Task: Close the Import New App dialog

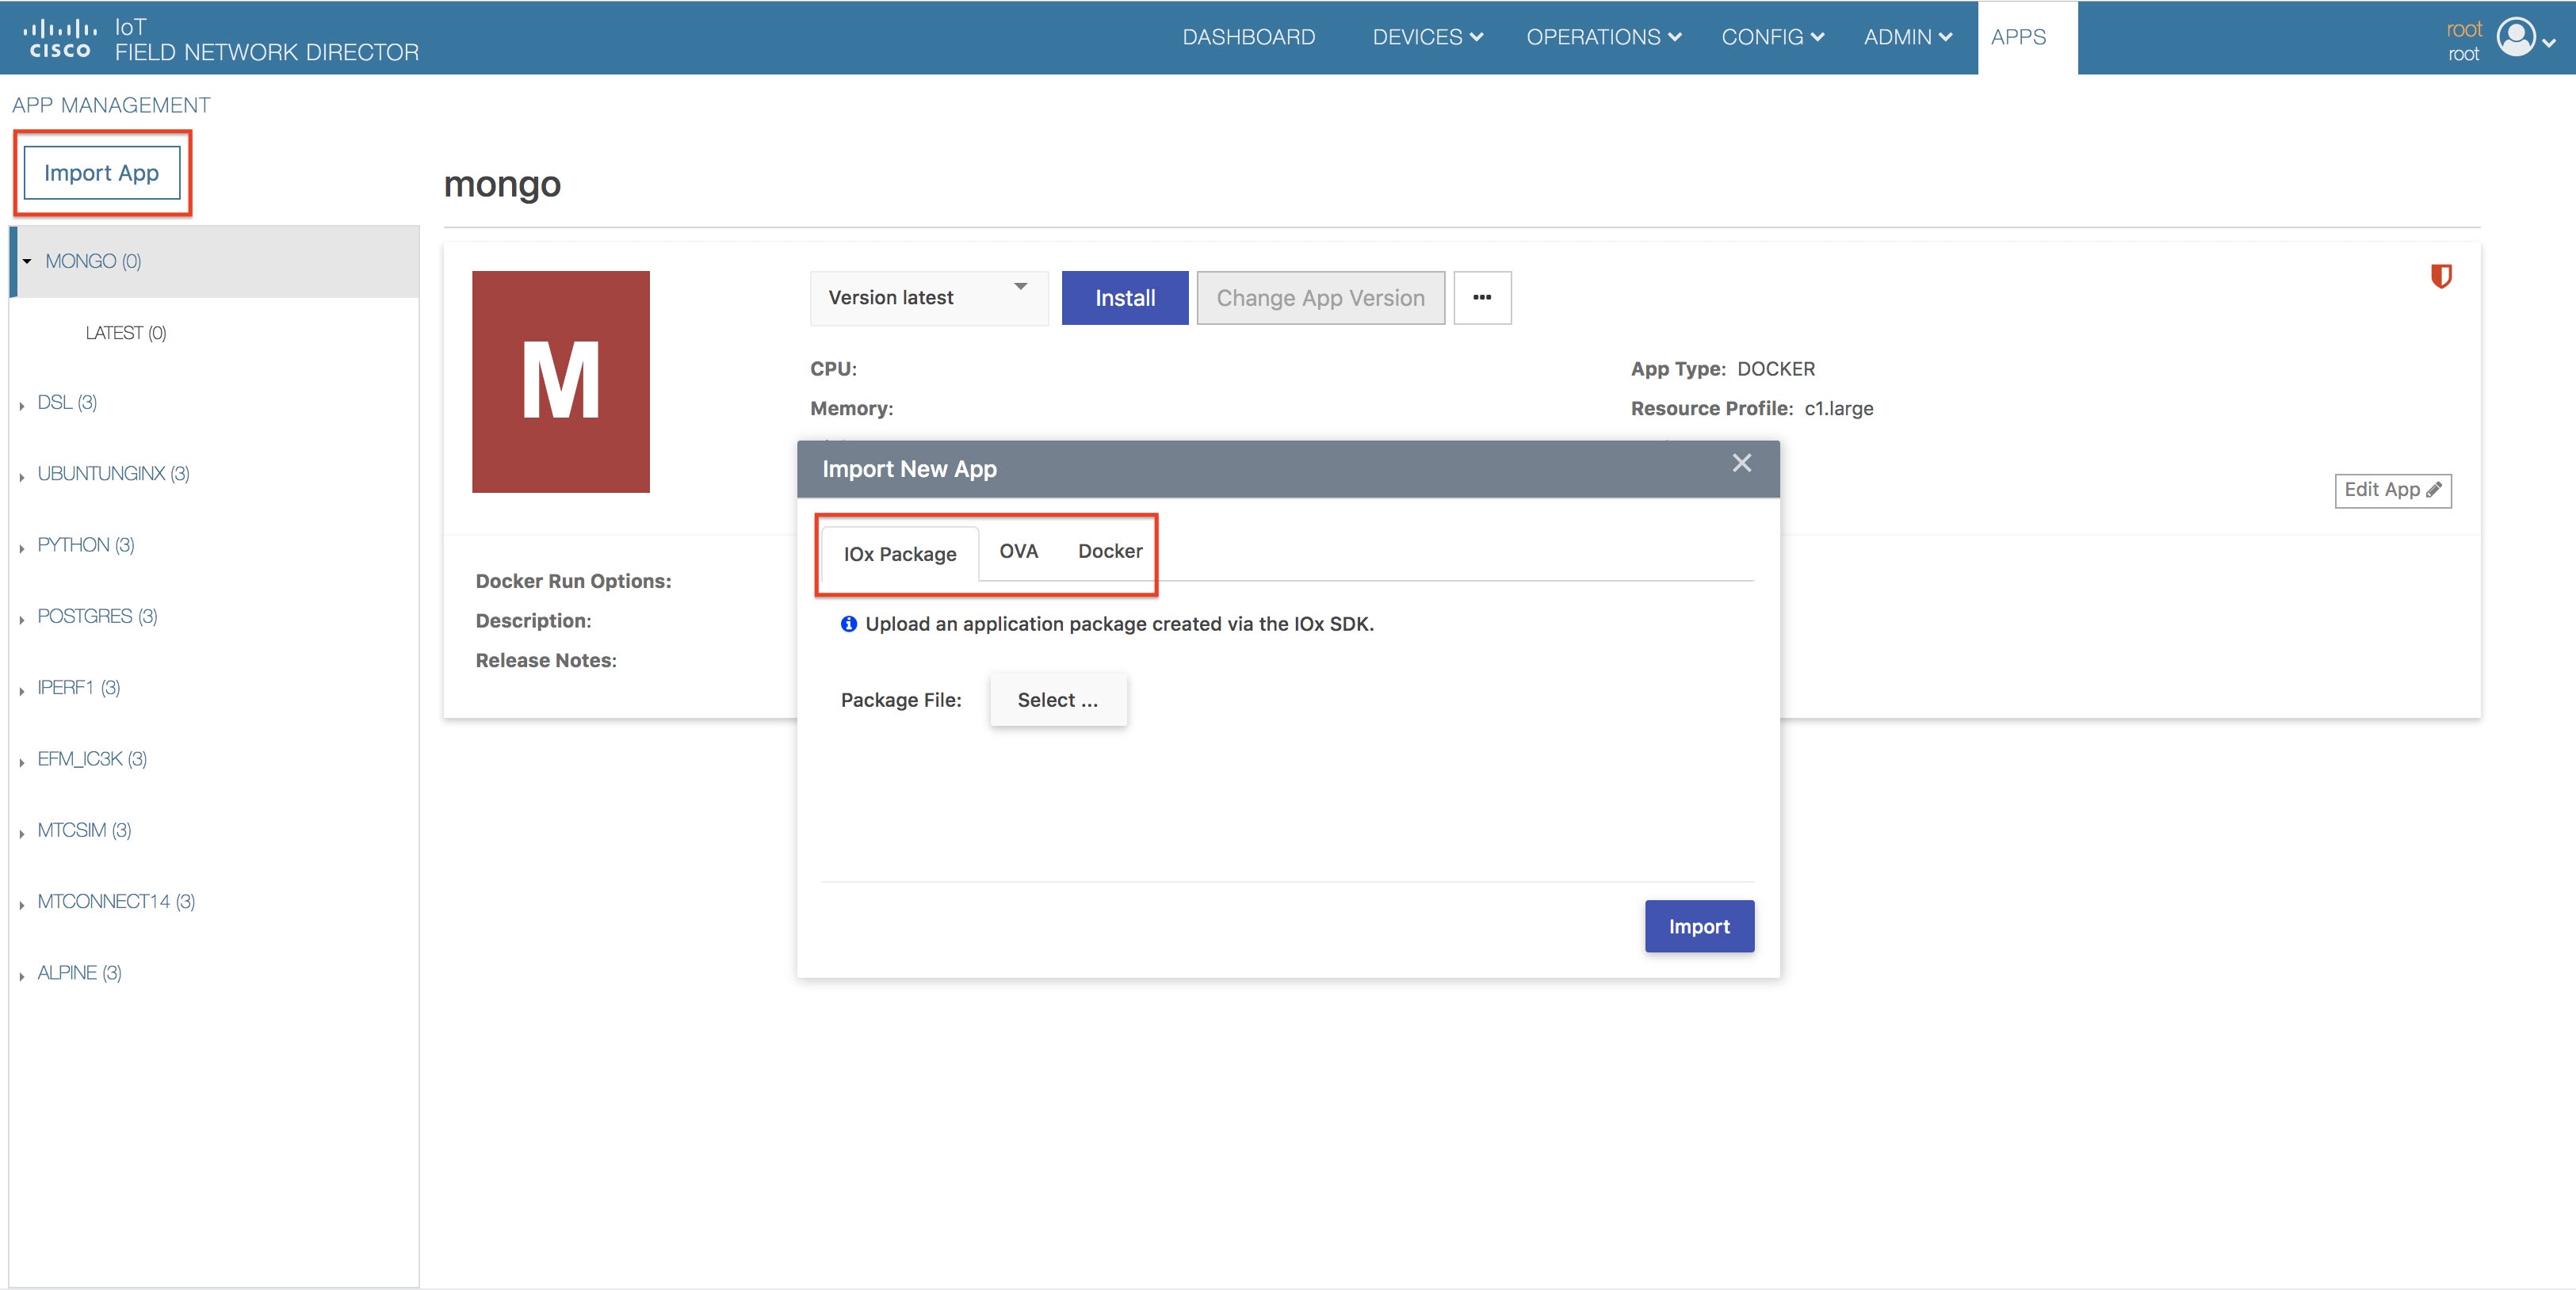Action: tap(1741, 463)
